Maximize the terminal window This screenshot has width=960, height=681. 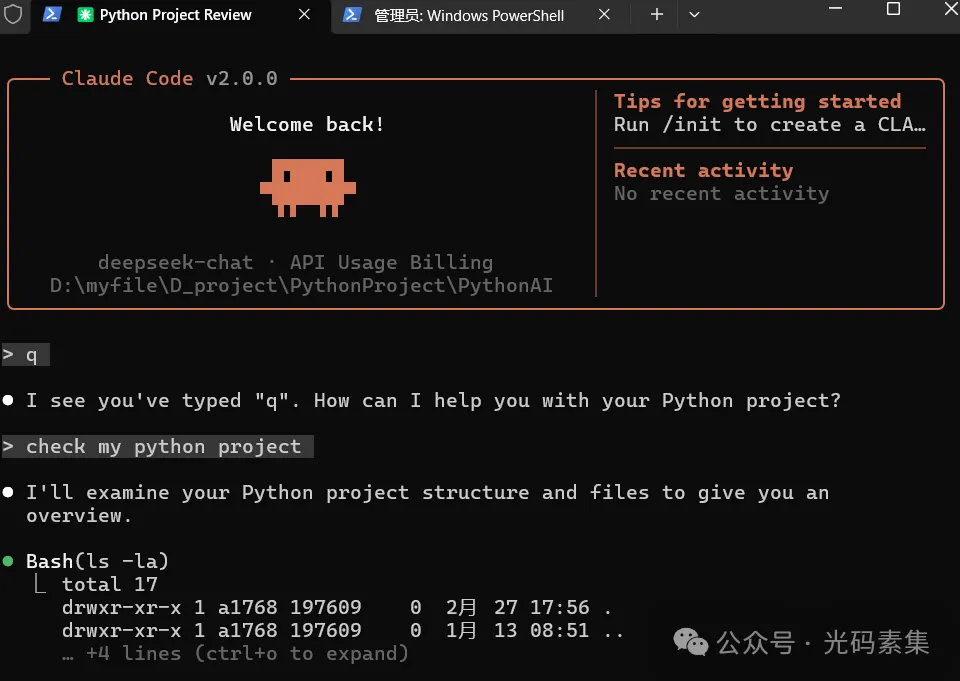coord(893,9)
